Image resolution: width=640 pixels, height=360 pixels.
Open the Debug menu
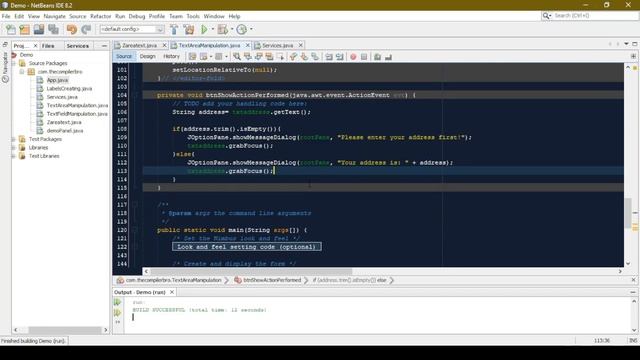tap(137, 16)
